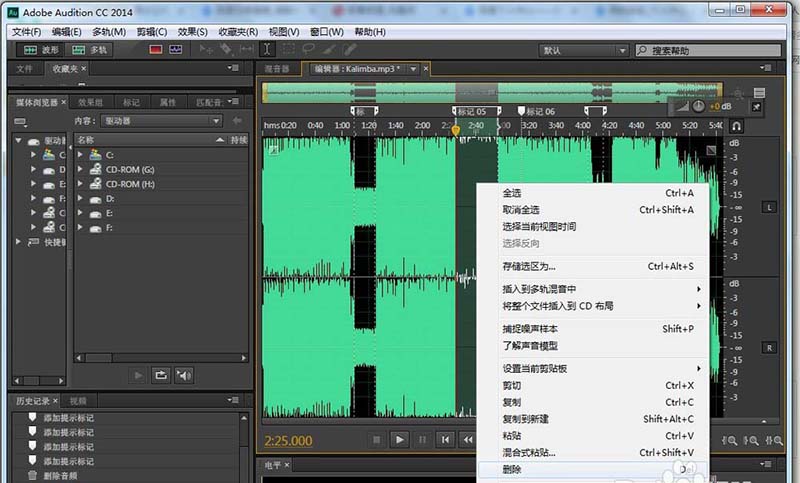
Task: Click the media browser back arrow
Action: pos(237,120)
